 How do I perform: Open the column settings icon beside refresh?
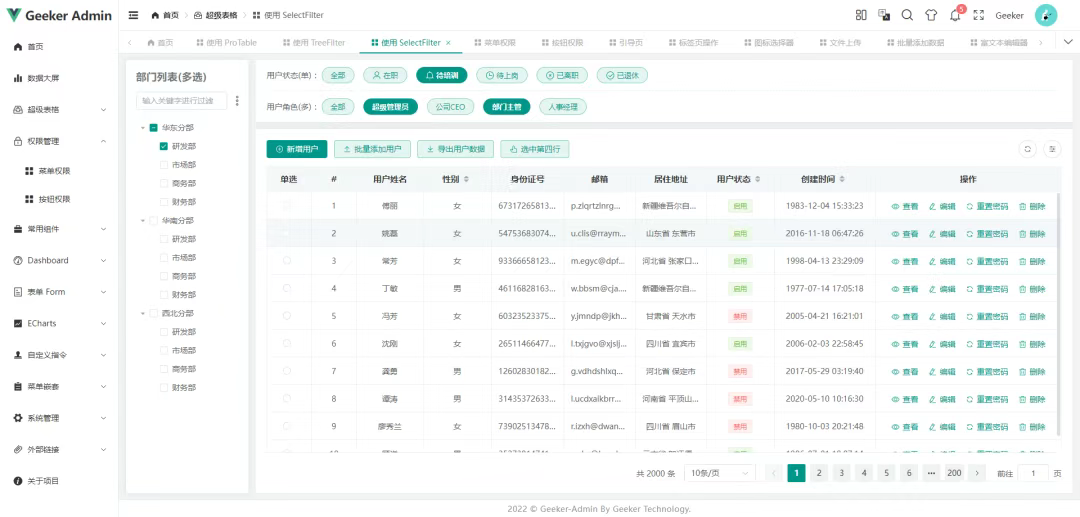[x=1052, y=149]
